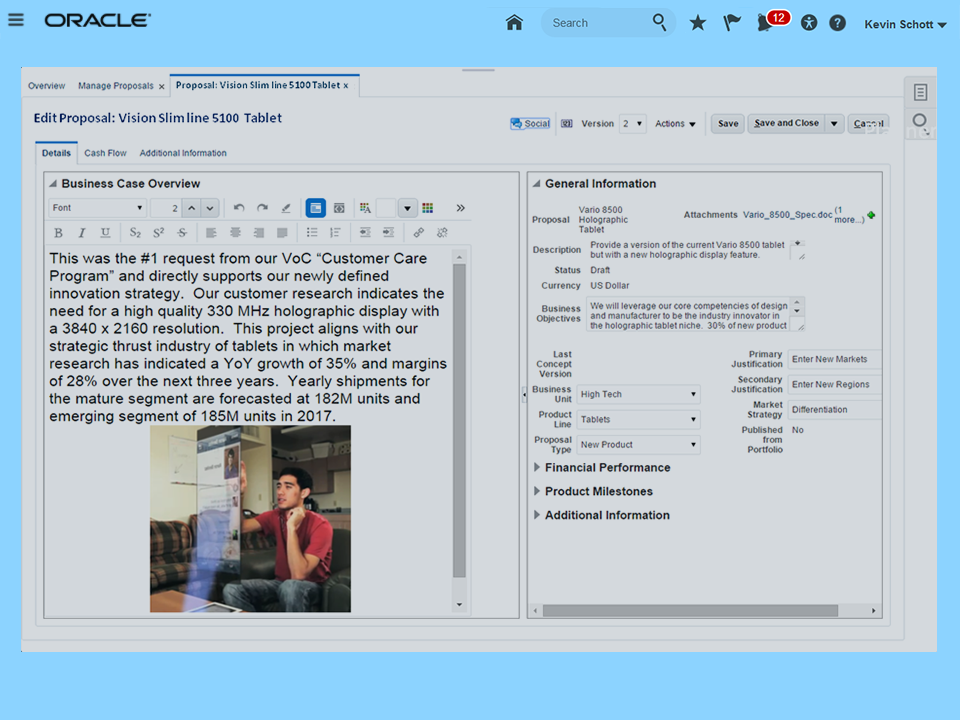Switch to the Overview tab

pos(47,86)
